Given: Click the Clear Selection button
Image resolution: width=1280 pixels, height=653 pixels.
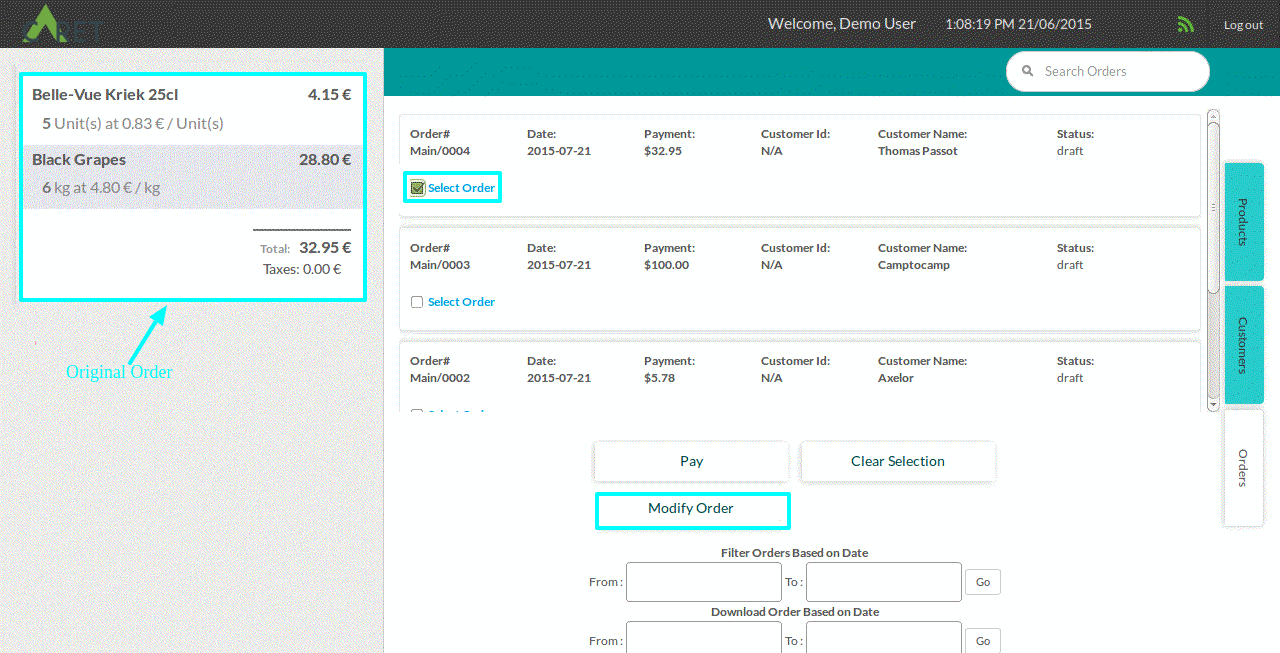Looking at the screenshot, I should coord(897,461).
